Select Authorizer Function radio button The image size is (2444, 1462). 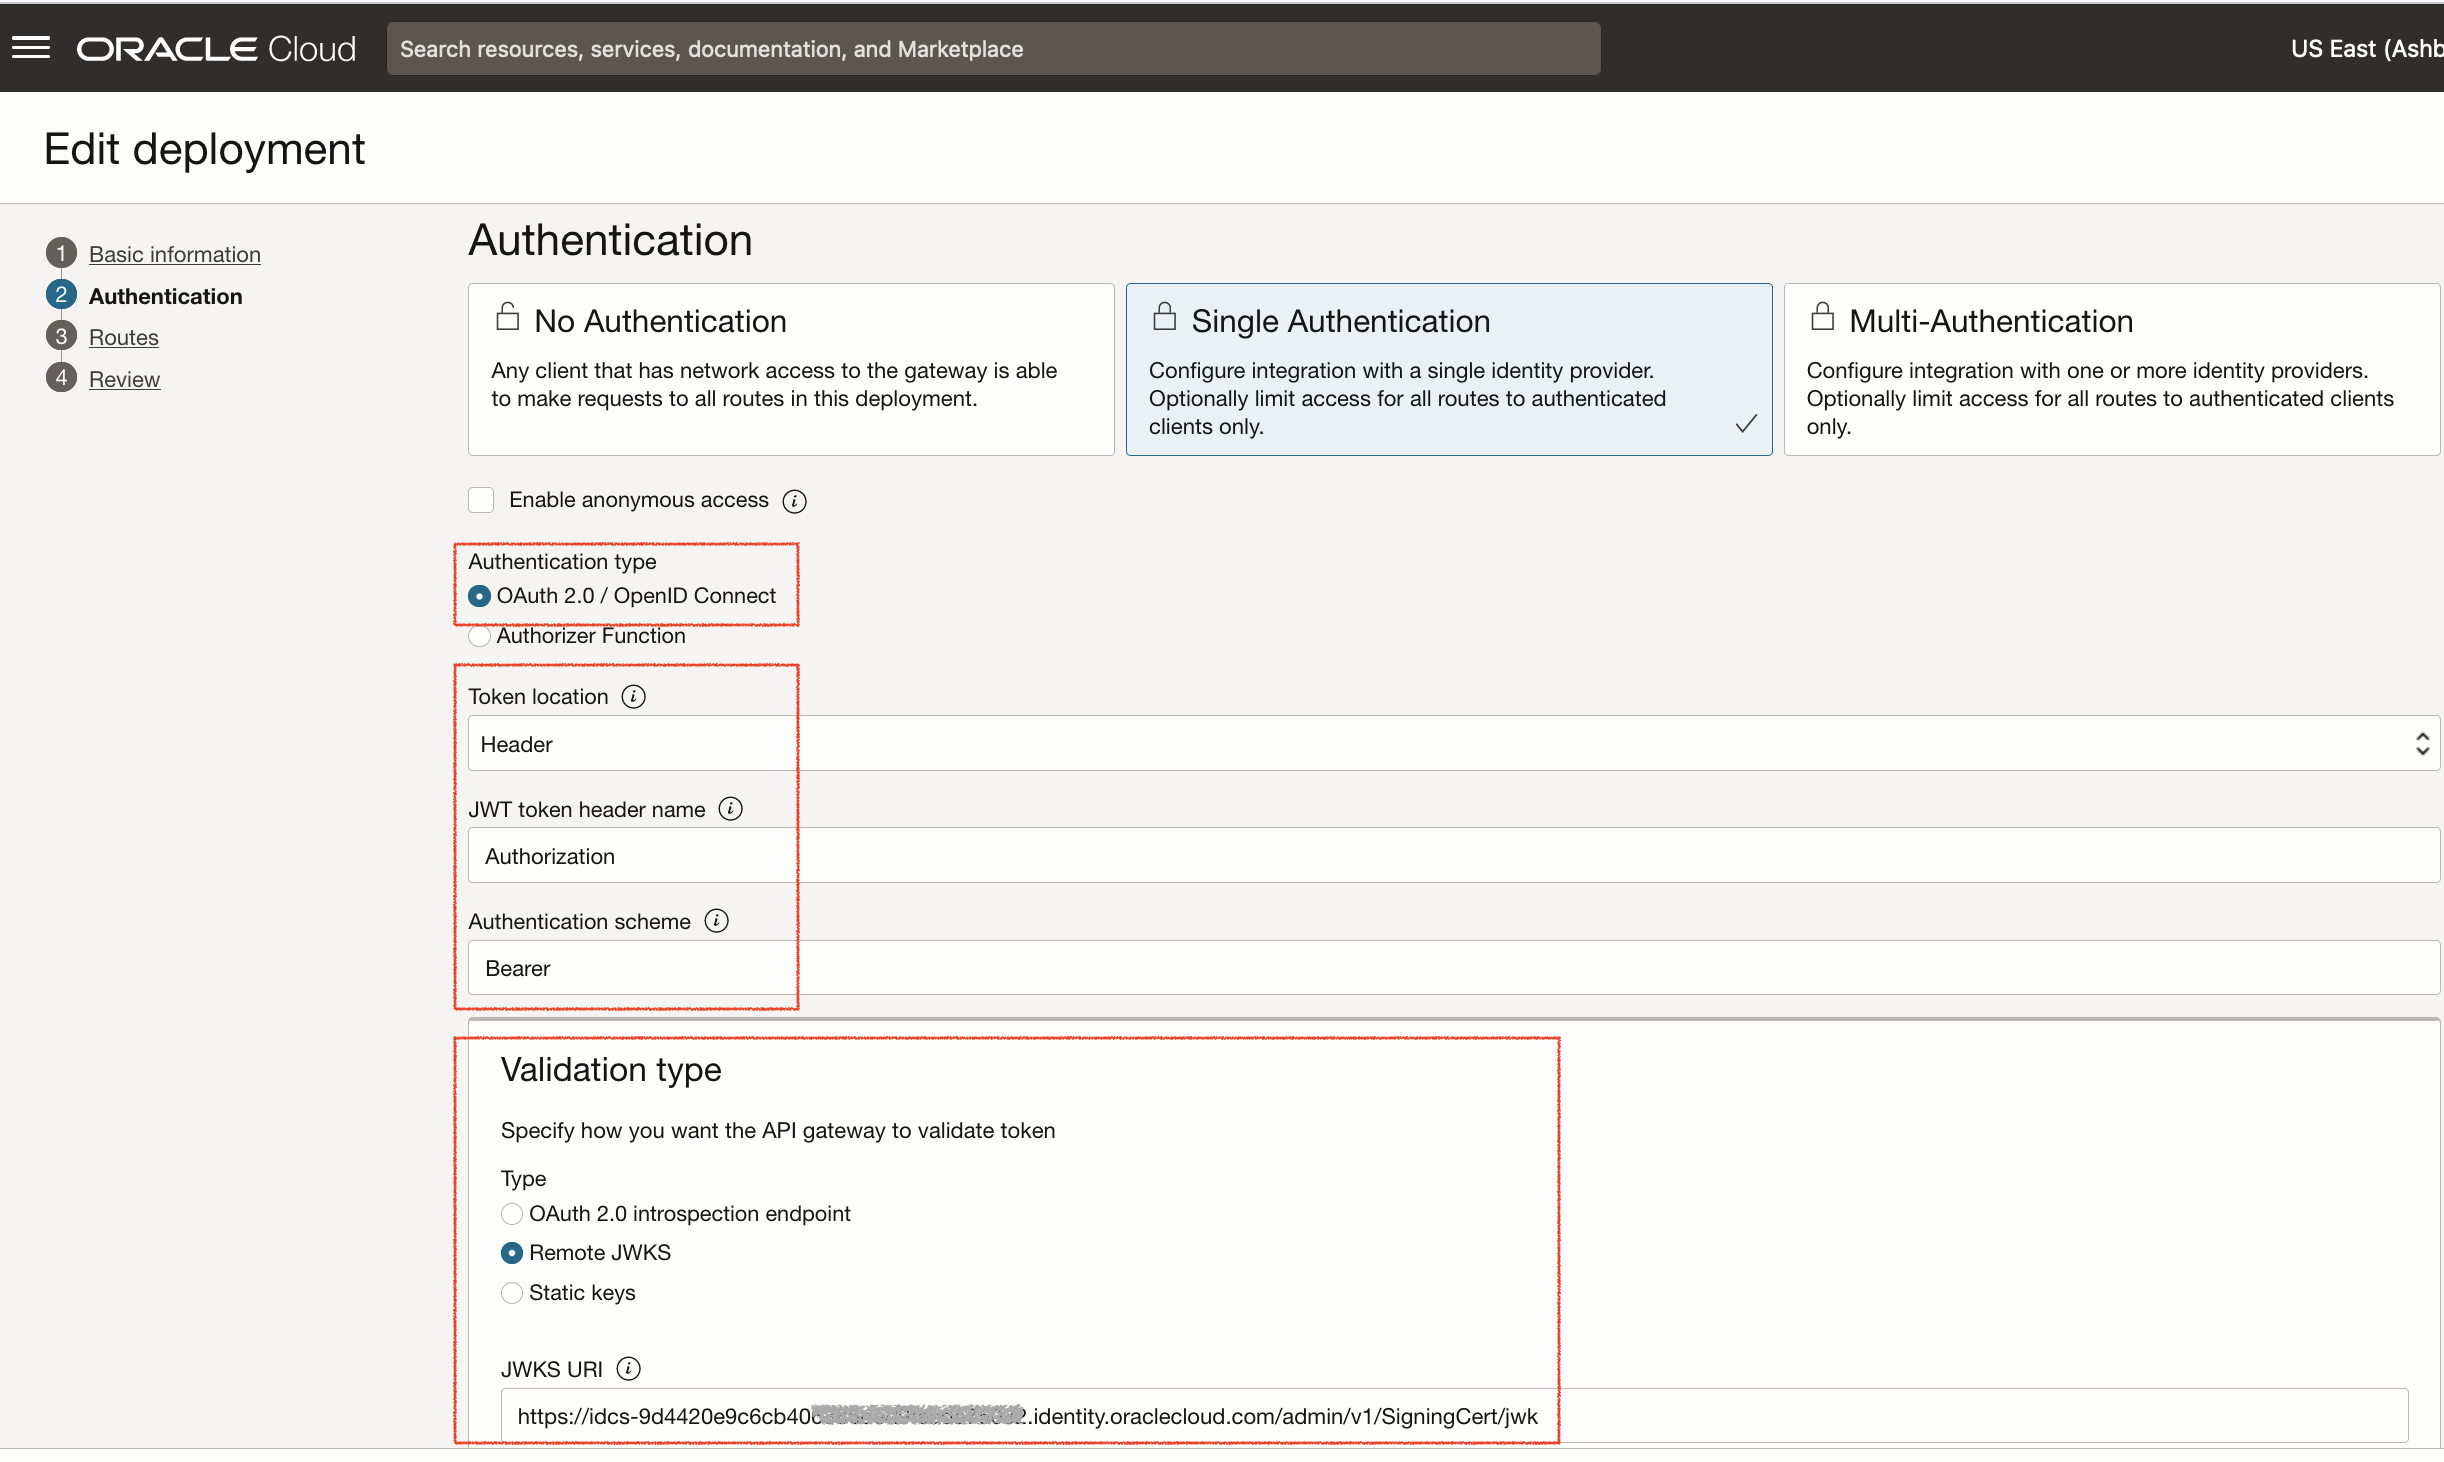pyautogui.click(x=480, y=636)
